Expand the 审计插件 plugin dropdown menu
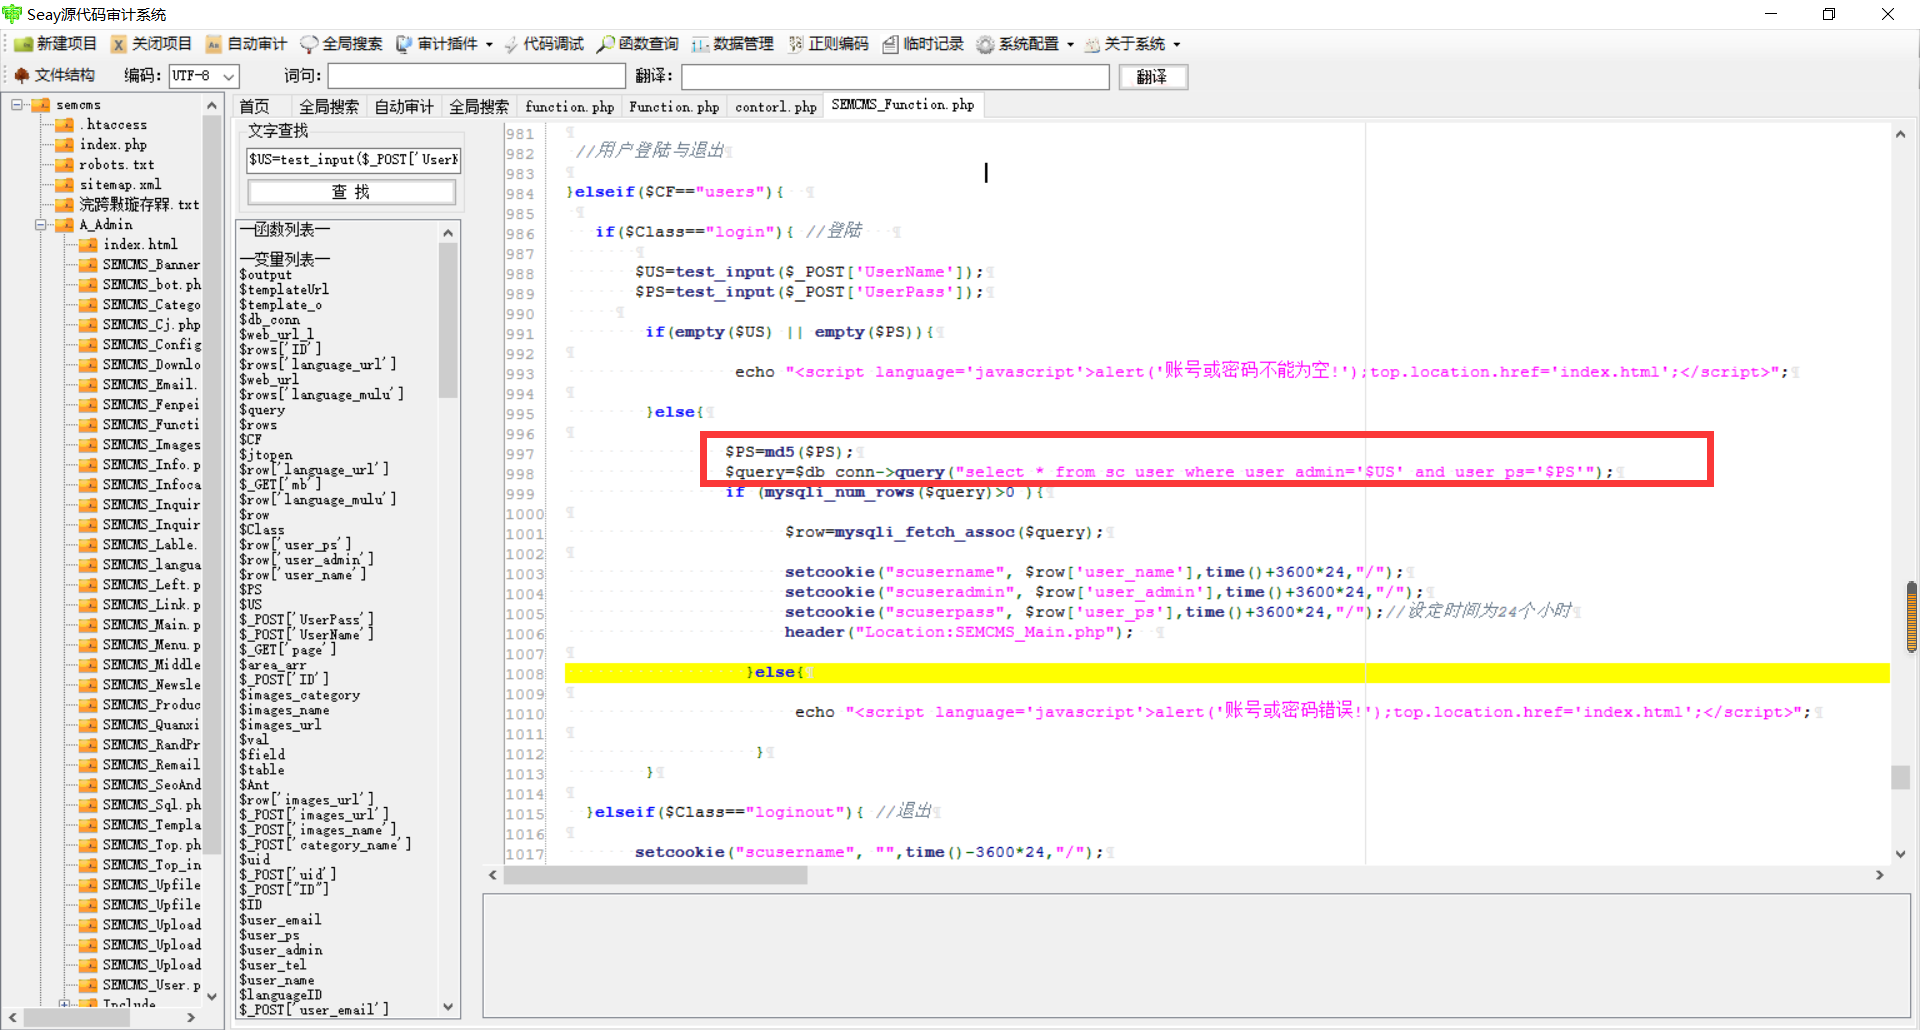The height and width of the screenshot is (1030, 1920). pos(489,44)
